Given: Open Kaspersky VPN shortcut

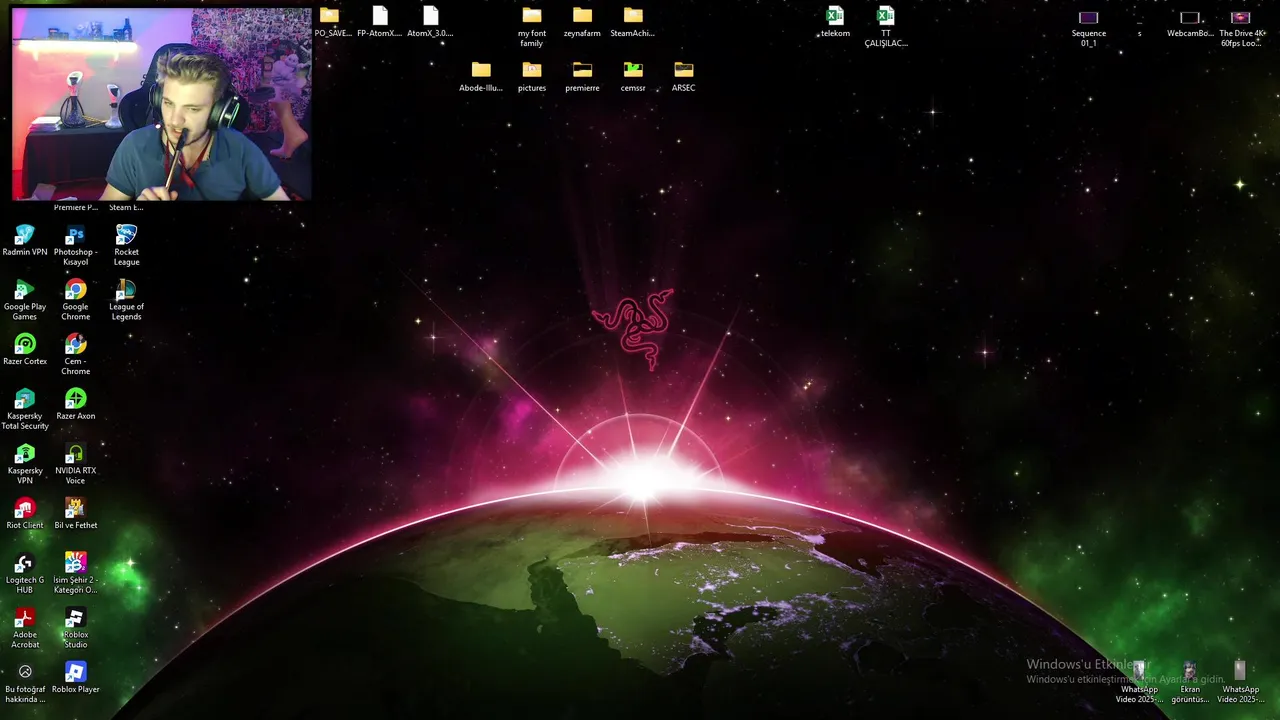Looking at the screenshot, I should [25, 465].
